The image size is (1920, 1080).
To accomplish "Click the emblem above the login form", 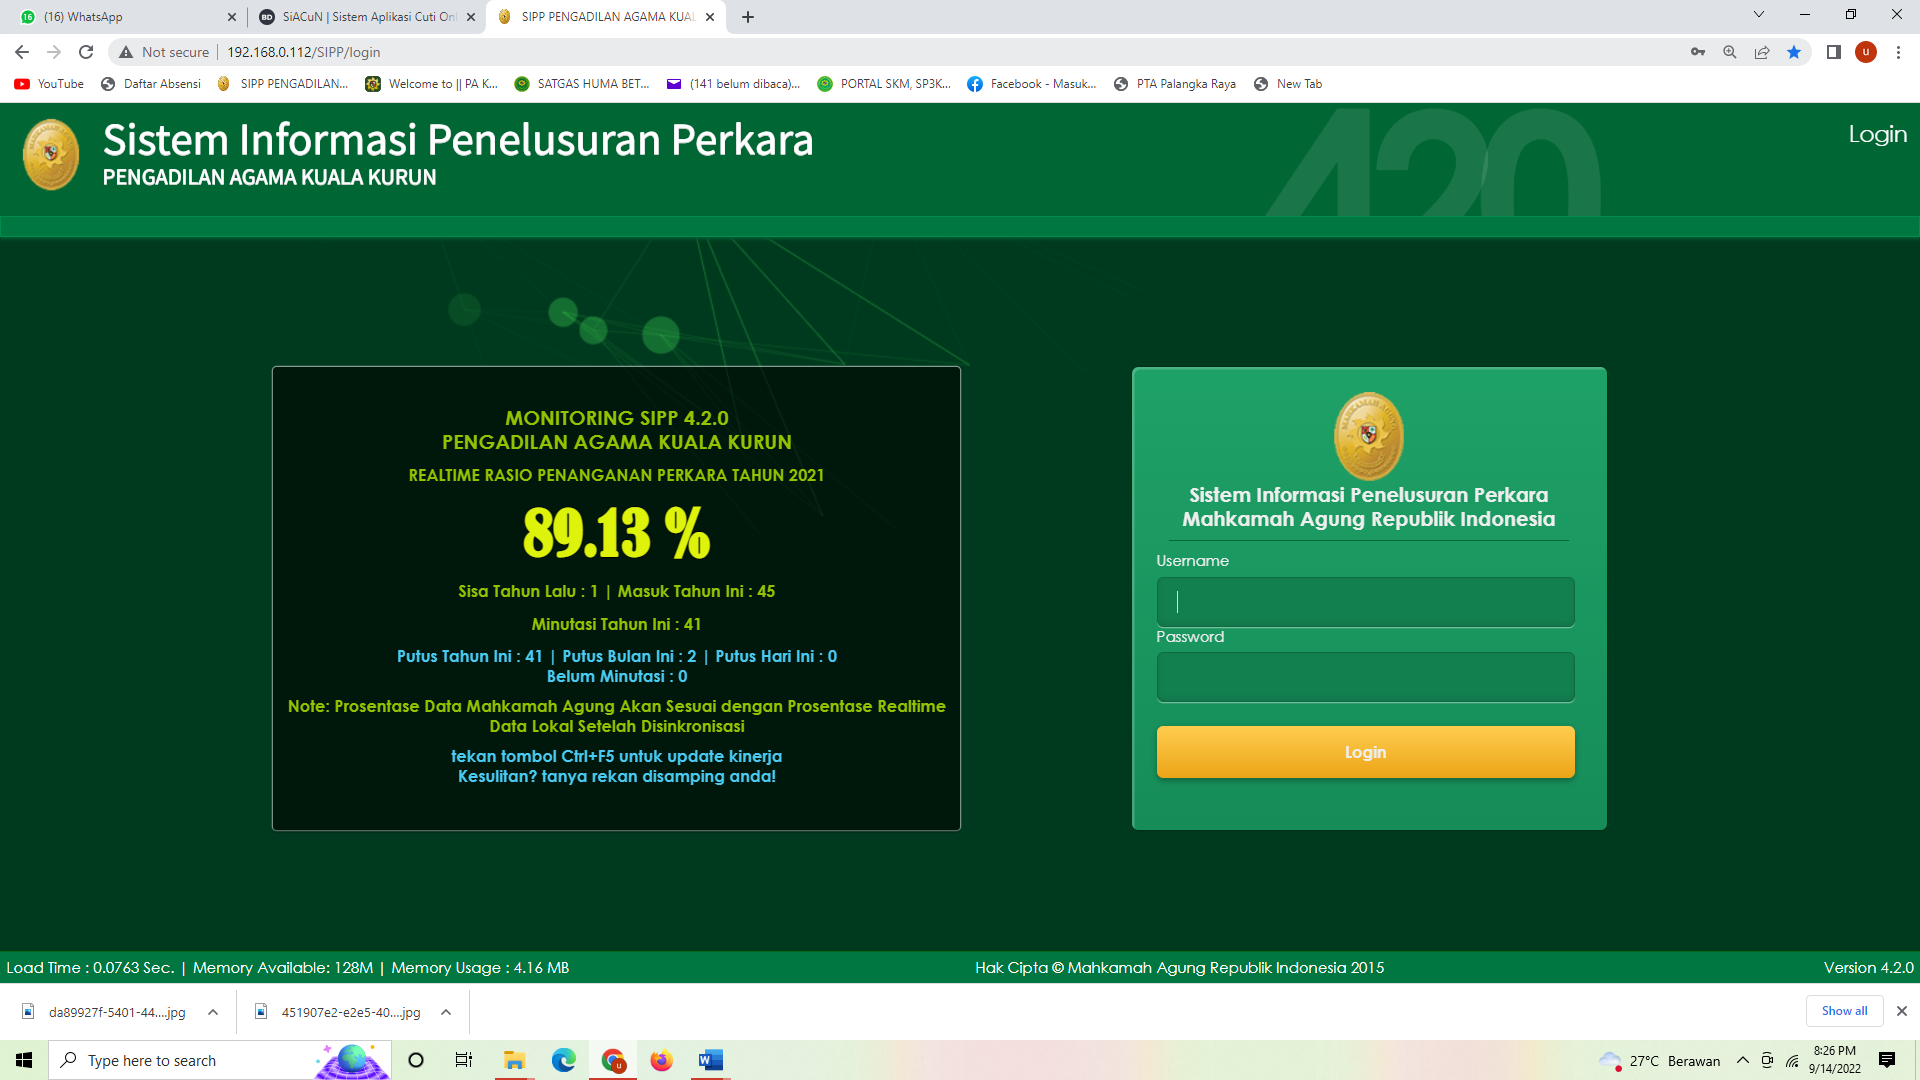I will tap(1369, 436).
